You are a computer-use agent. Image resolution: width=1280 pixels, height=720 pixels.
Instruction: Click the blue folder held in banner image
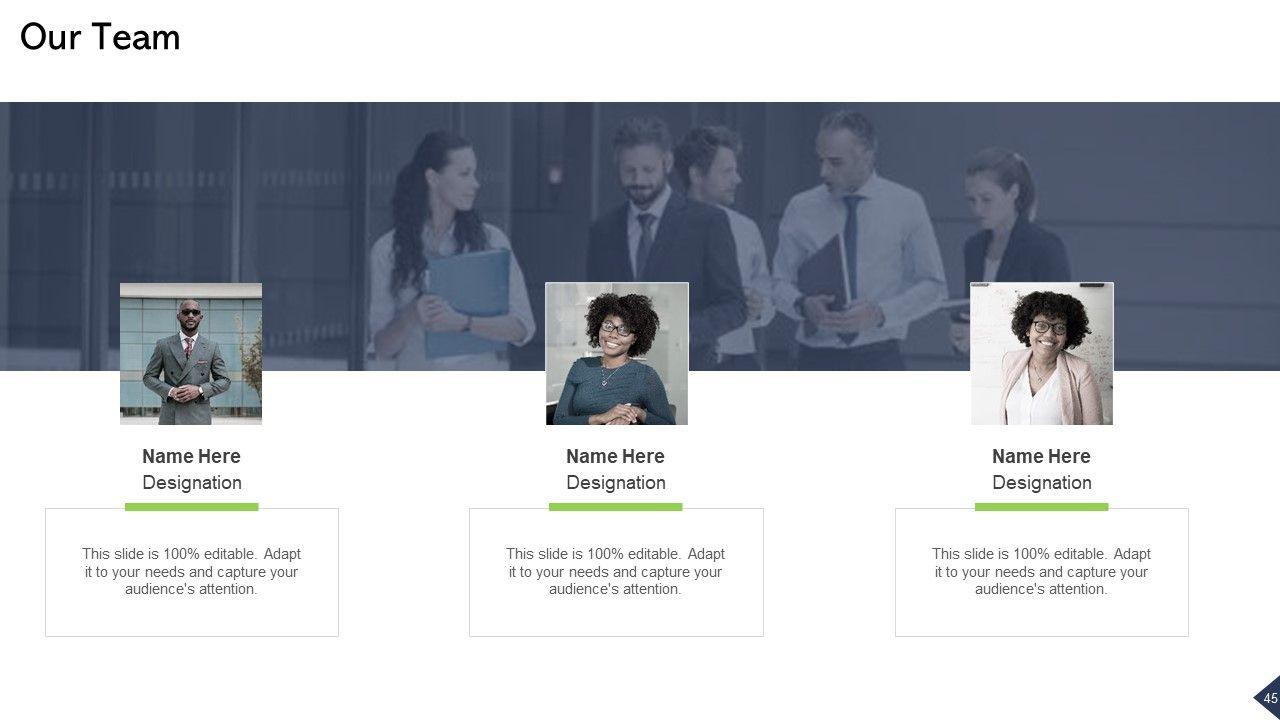click(468, 300)
